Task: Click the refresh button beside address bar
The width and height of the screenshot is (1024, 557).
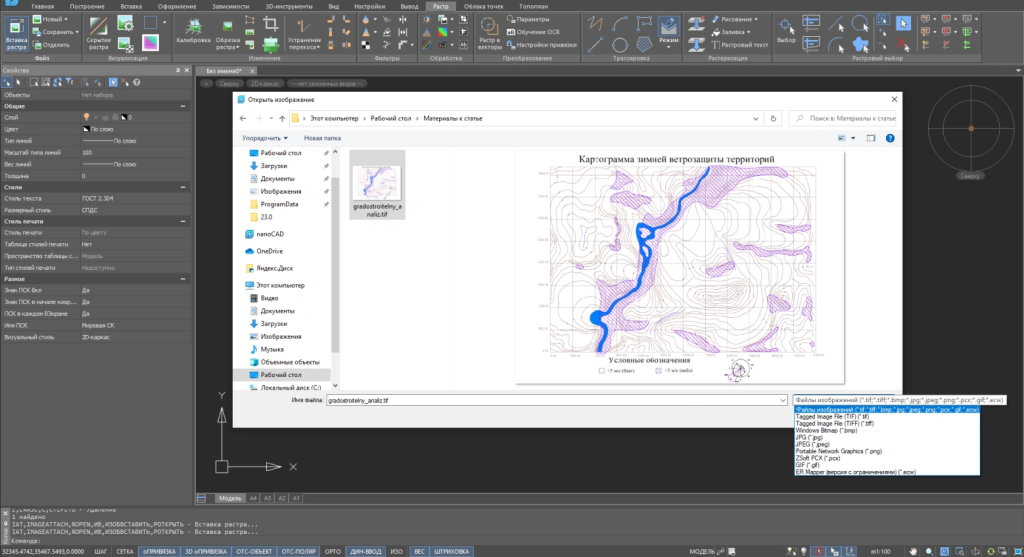Action: pos(775,119)
